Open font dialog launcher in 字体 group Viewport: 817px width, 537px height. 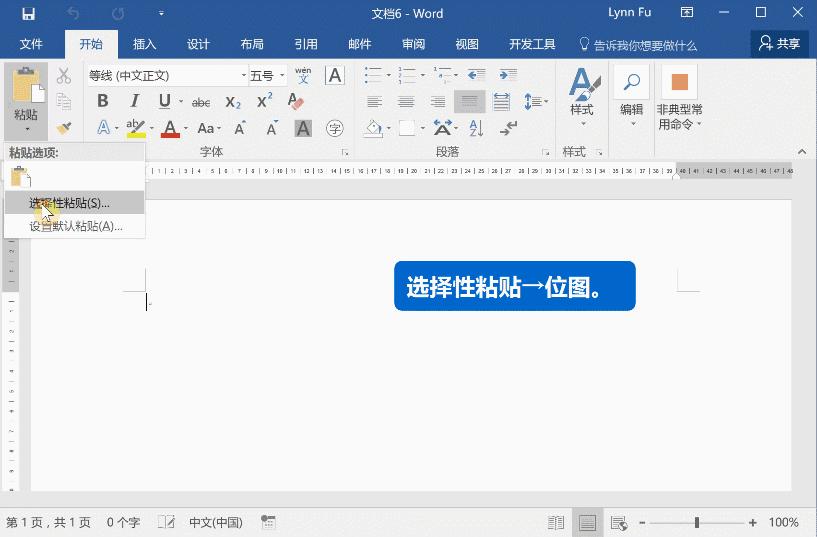[x=345, y=153]
